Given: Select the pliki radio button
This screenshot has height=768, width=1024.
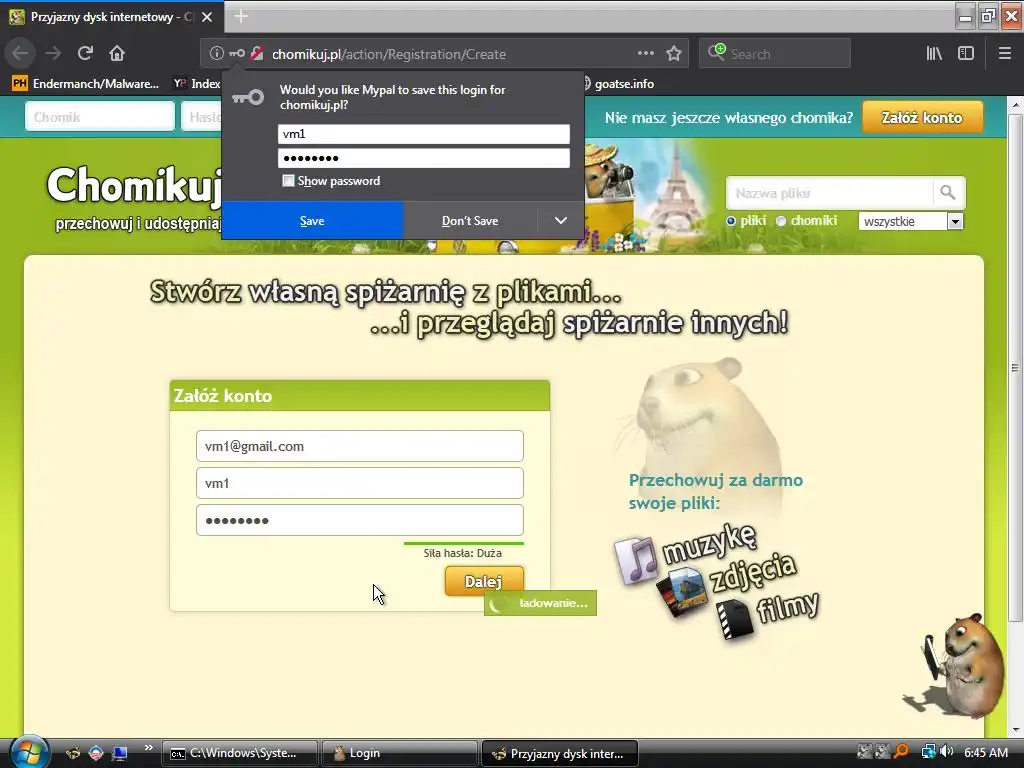Looking at the screenshot, I should coord(731,221).
